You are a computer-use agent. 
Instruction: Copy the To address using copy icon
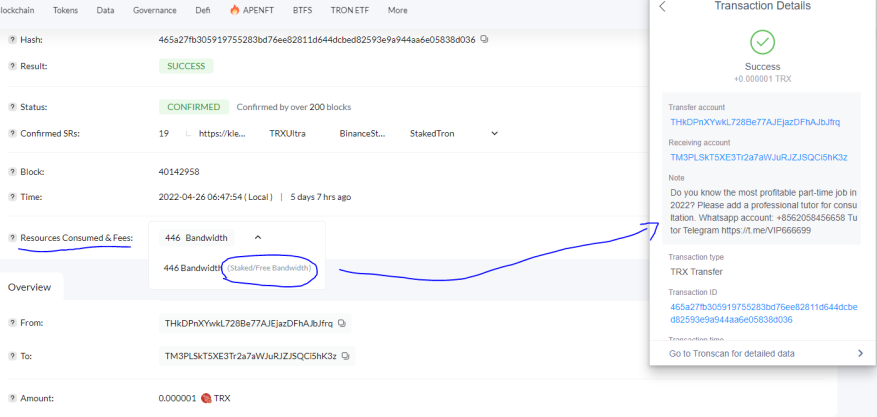346,356
